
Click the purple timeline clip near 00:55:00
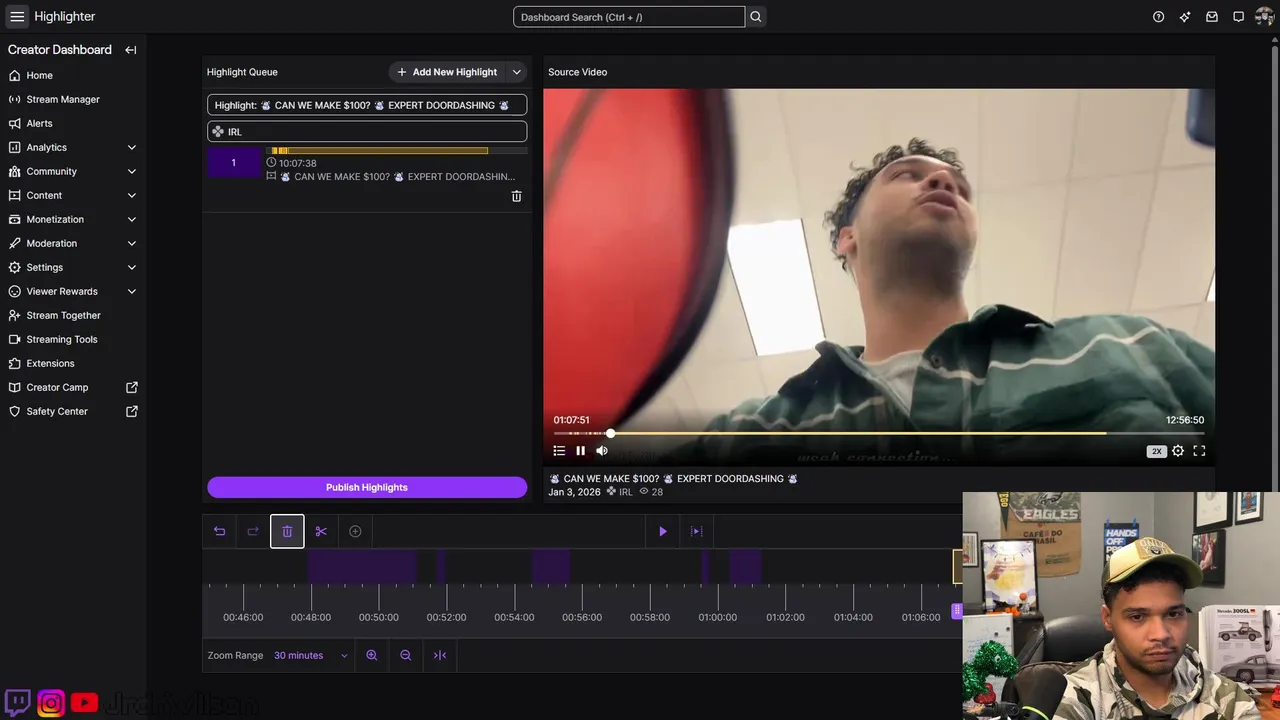551,566
